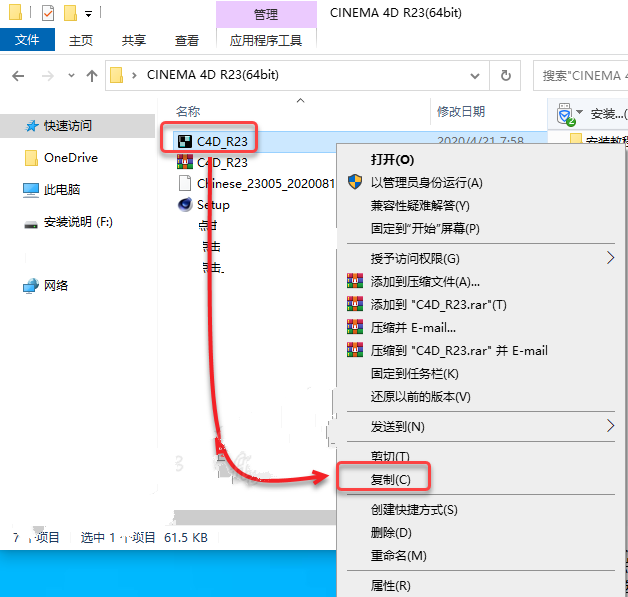Select 此电脑 in navigation pane
The height and width of the screenshot is (597, 628).
[62, 189]
